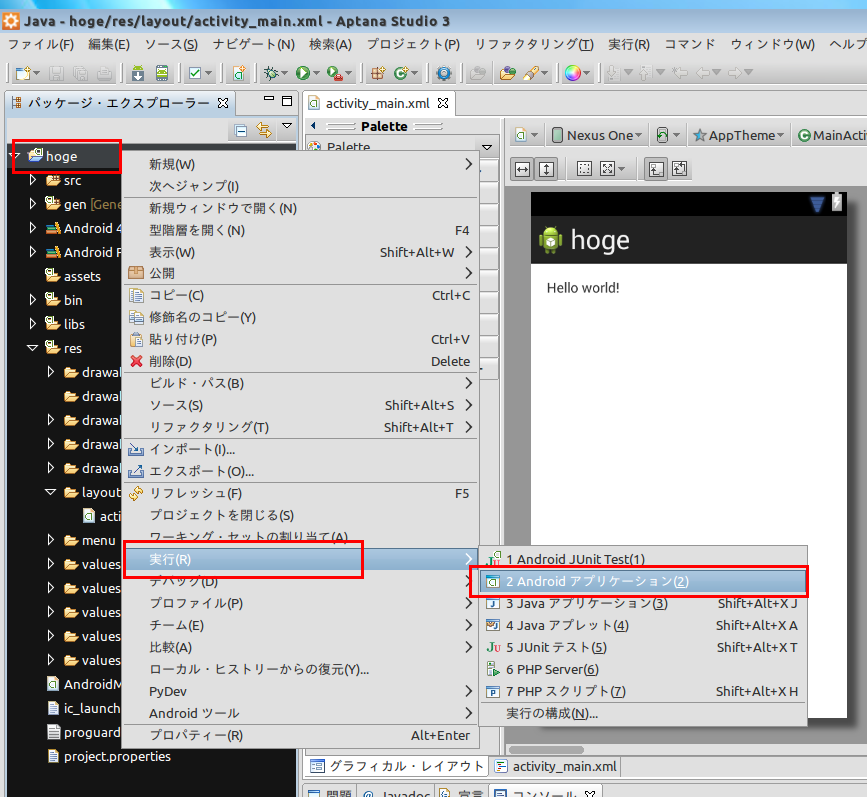Choose 3 Java アプリケーション item
Screen dimensions: 867x797
point(643,603)
